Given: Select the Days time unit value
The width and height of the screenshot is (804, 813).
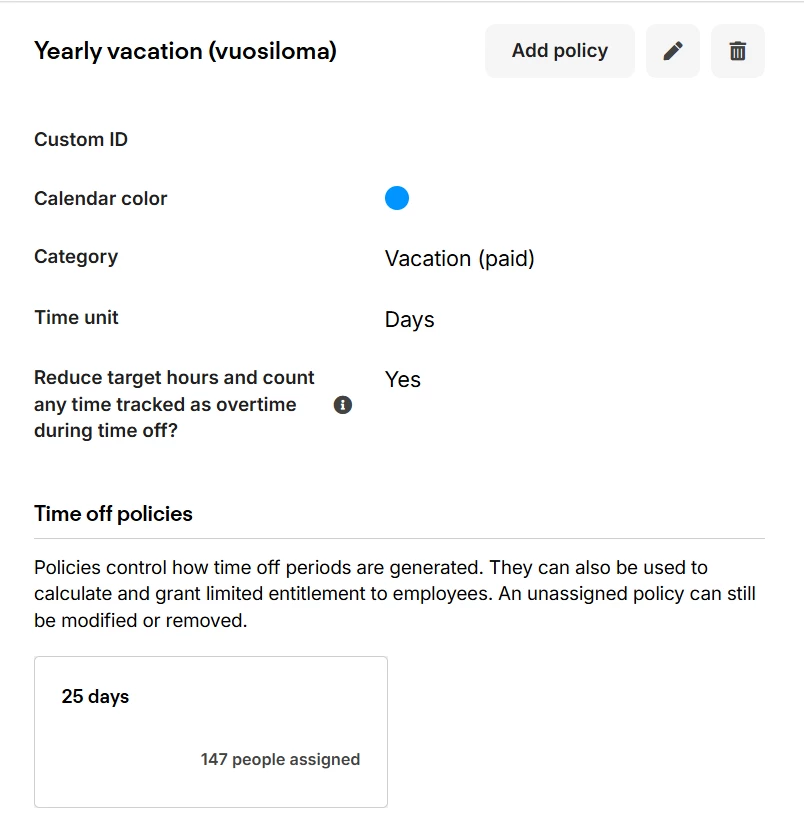Looking at the screenshot, I should click(409, 320).
